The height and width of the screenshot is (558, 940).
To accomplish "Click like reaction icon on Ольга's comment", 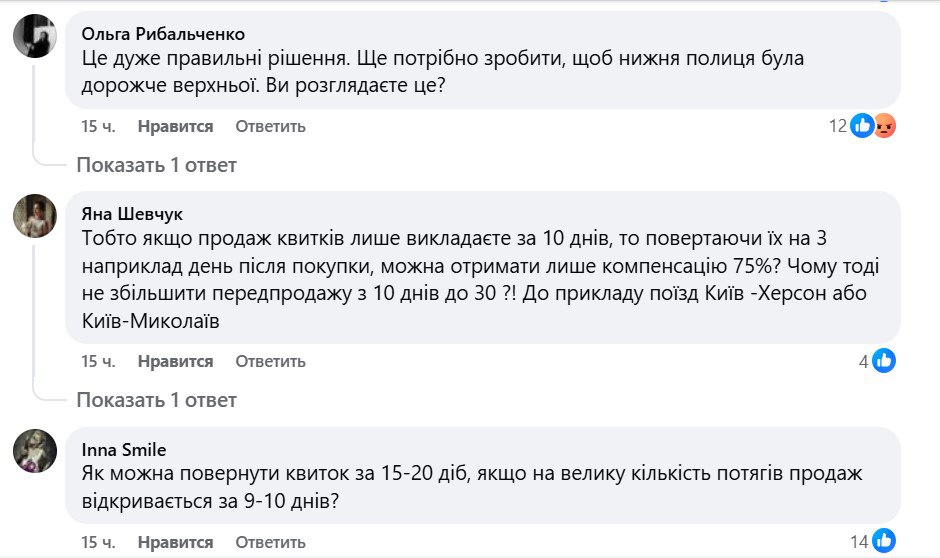I will pos(862,126).
